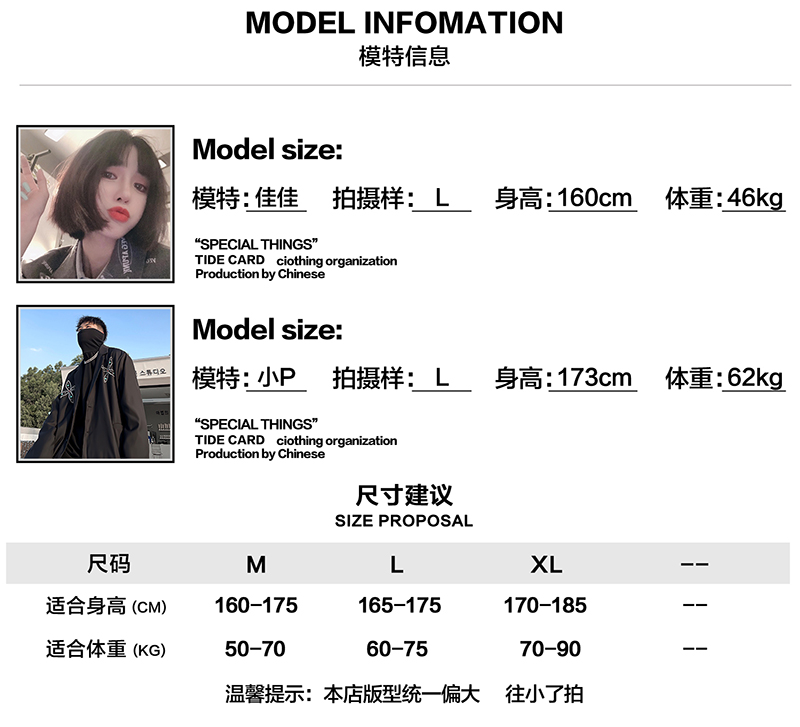This screenshot has height=727, width=800.
Task: Click model name 小P
Action: pyautogui.click(x=277, y=378)
